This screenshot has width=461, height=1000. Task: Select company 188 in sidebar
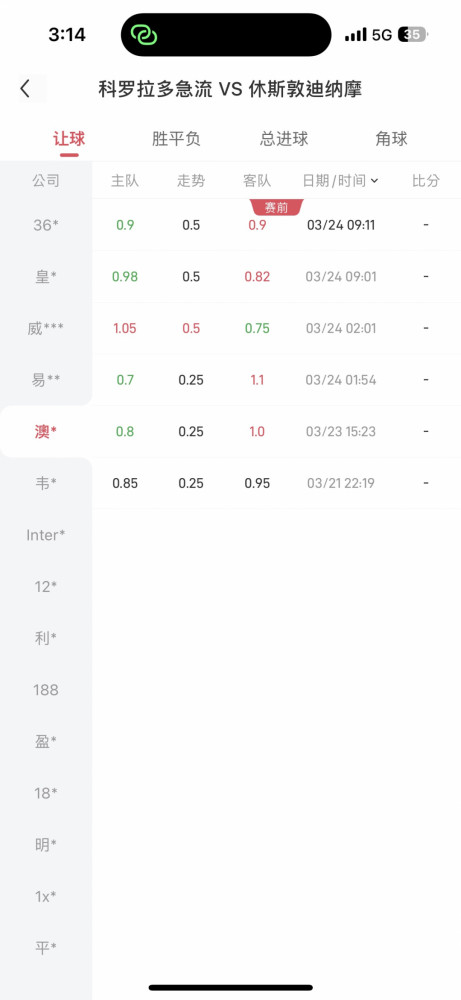46,689
